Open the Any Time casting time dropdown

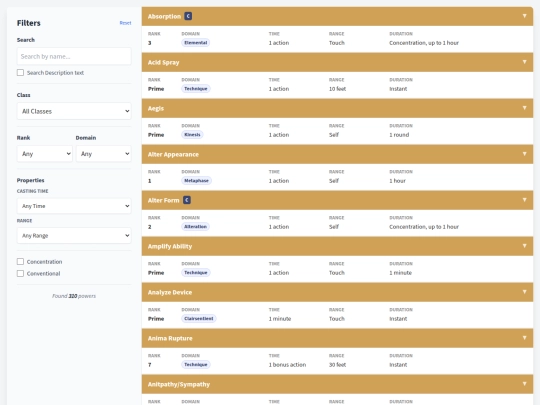click(x=74, y=206)
